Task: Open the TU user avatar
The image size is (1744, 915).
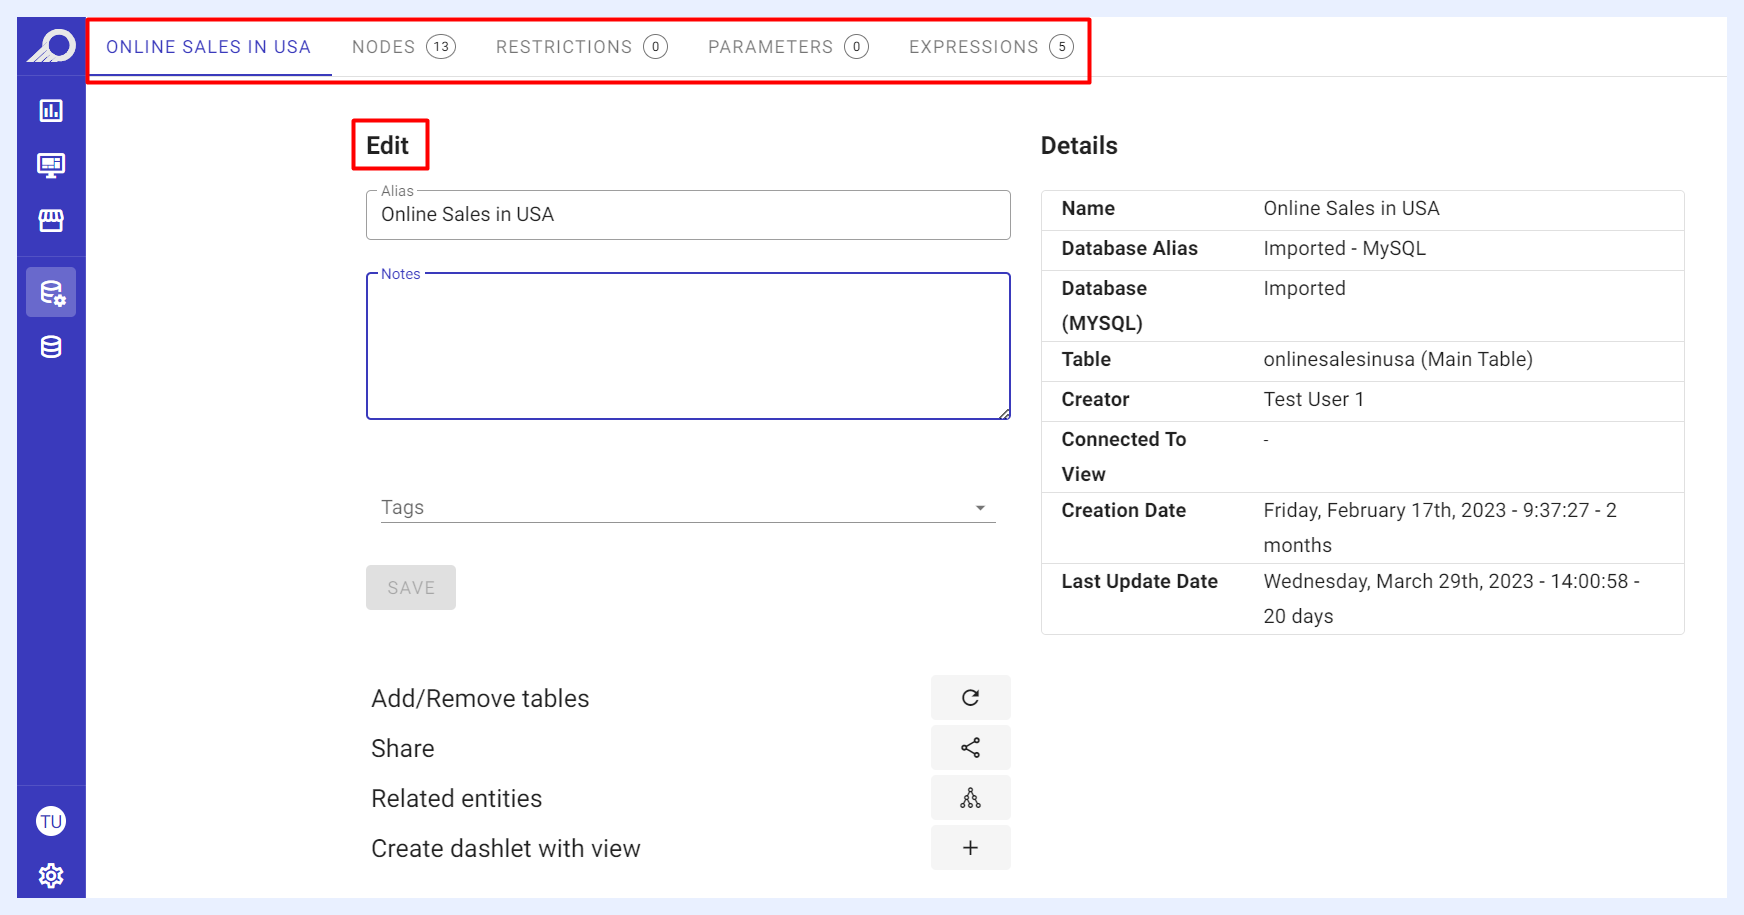Action: 51,822
